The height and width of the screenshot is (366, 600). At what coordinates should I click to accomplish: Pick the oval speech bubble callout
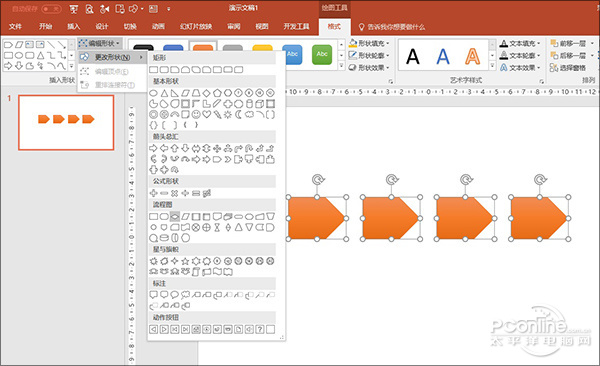pyautogui.click(x=174, y=295)
